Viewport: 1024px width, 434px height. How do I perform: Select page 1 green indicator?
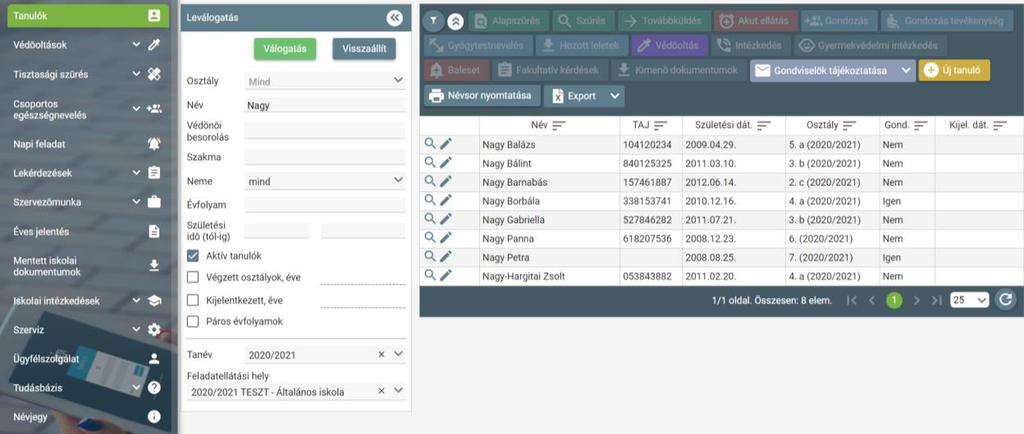pos(894,300)
